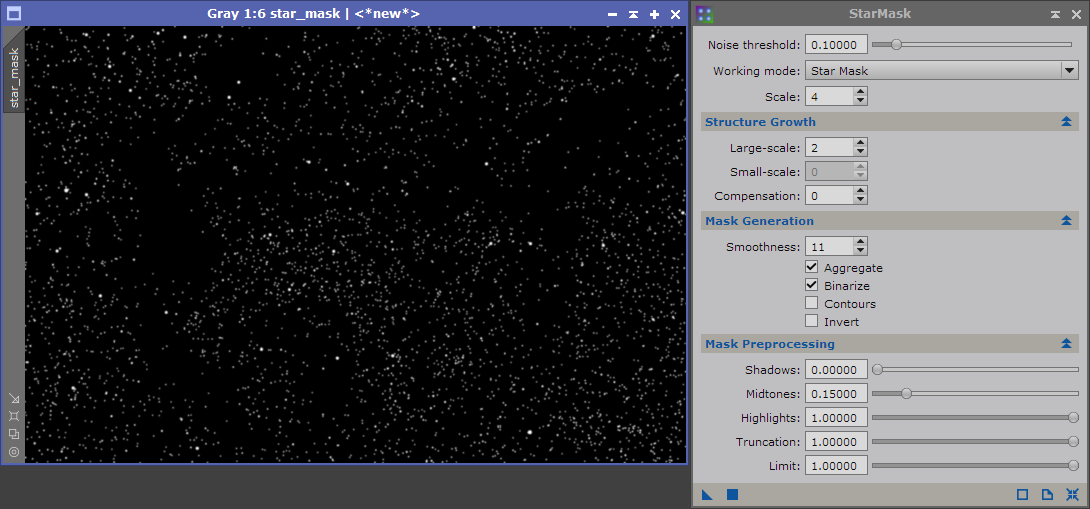Close the StarMask process panel
Viewport: 1090px width, 509px height.
point(1076,14)
